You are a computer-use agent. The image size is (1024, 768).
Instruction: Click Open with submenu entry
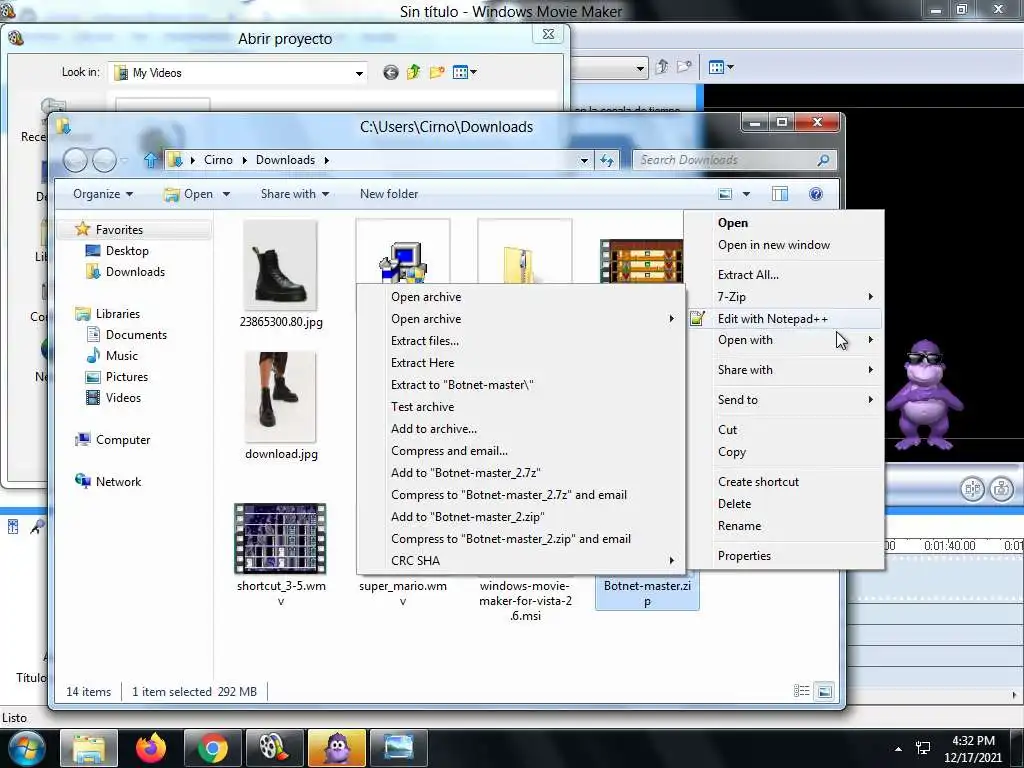[x=785, y=340]
